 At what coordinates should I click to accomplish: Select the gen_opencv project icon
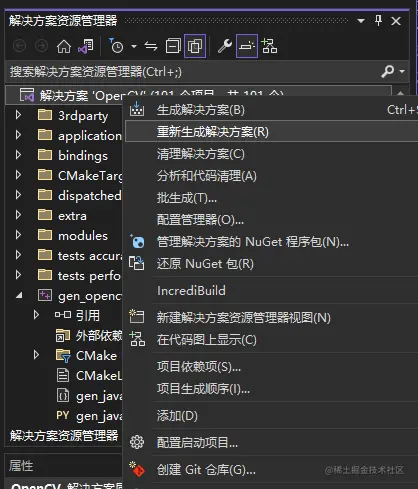[x=45, y=295]
